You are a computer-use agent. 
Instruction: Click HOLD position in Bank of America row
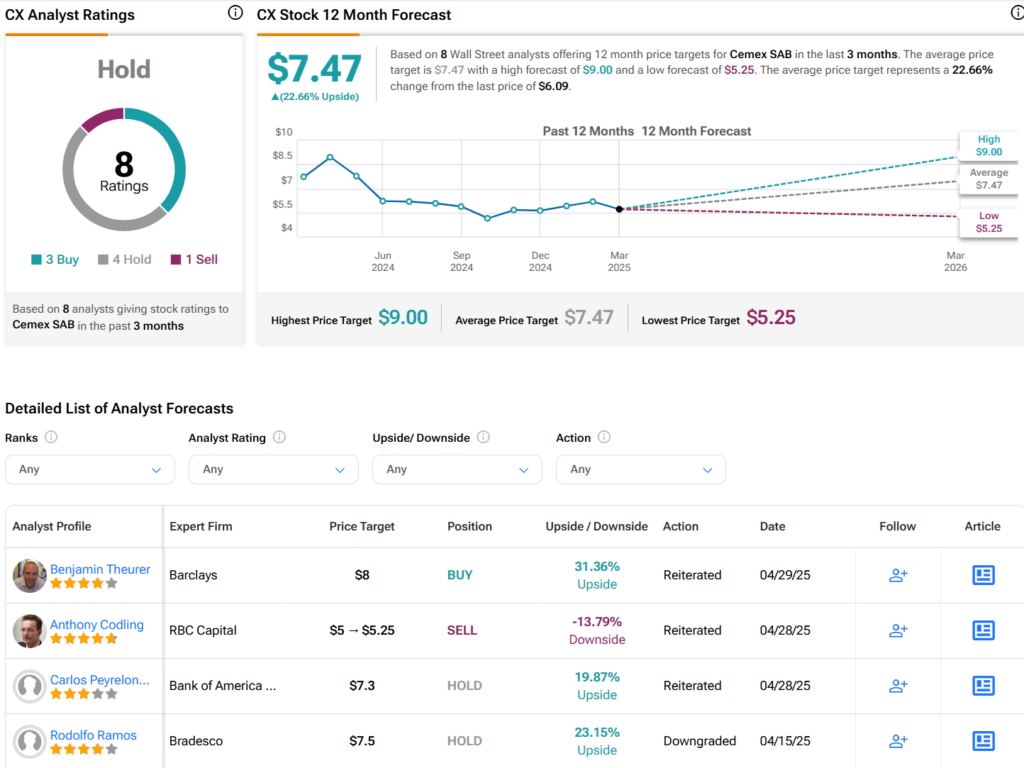464,686
